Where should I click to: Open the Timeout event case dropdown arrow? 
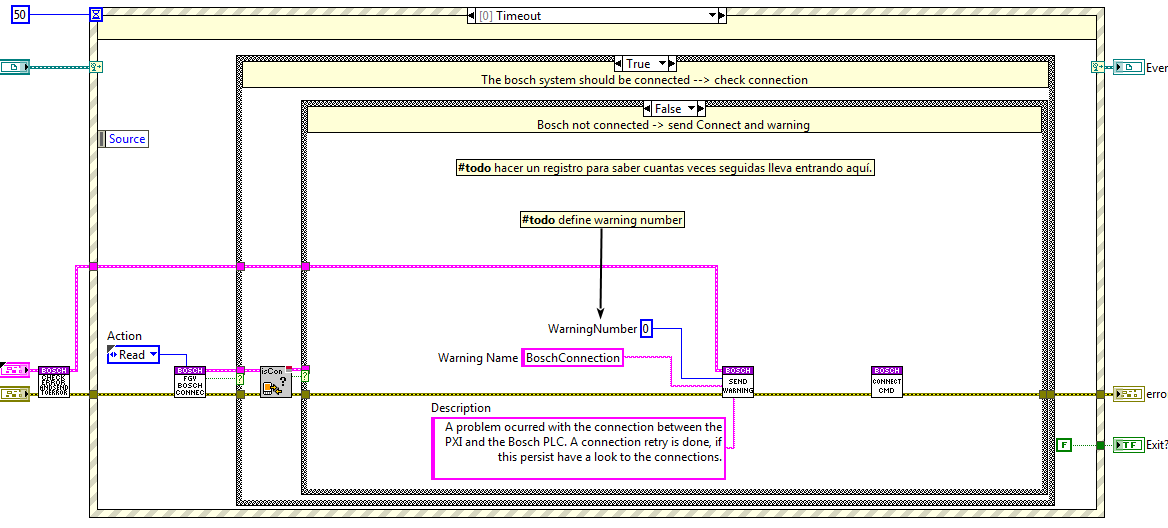pos(711,16)
